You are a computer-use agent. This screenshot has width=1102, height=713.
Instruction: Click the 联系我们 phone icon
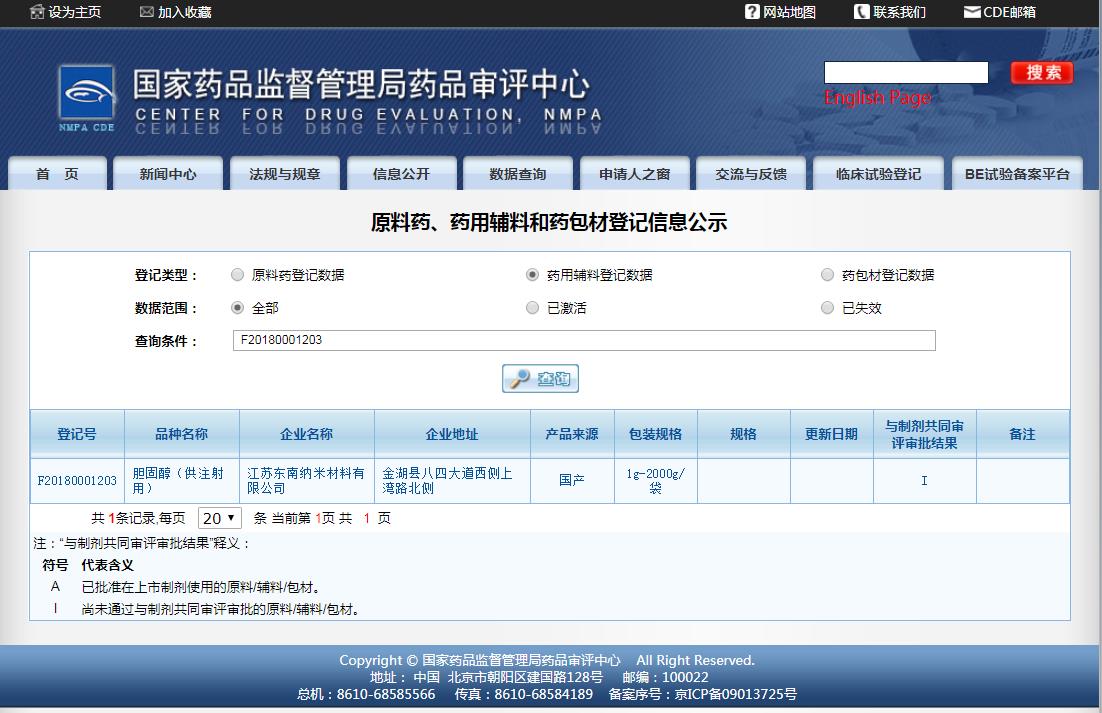860,12
